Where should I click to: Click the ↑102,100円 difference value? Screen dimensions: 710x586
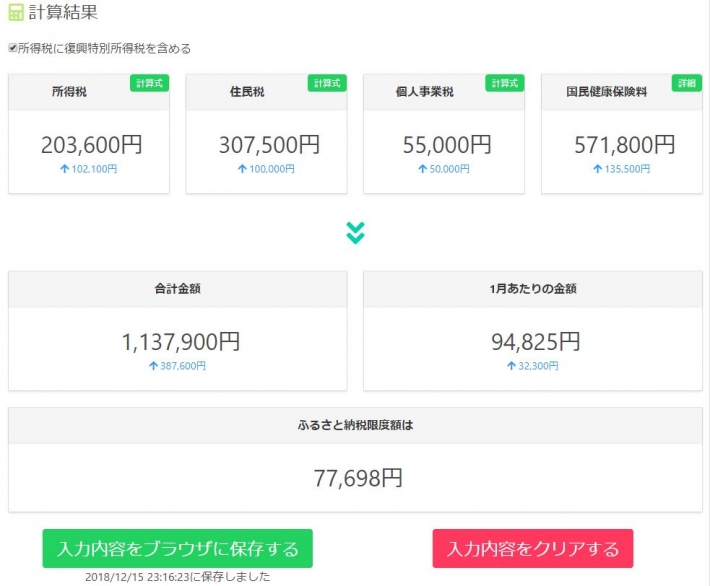[x=89, y=169]
